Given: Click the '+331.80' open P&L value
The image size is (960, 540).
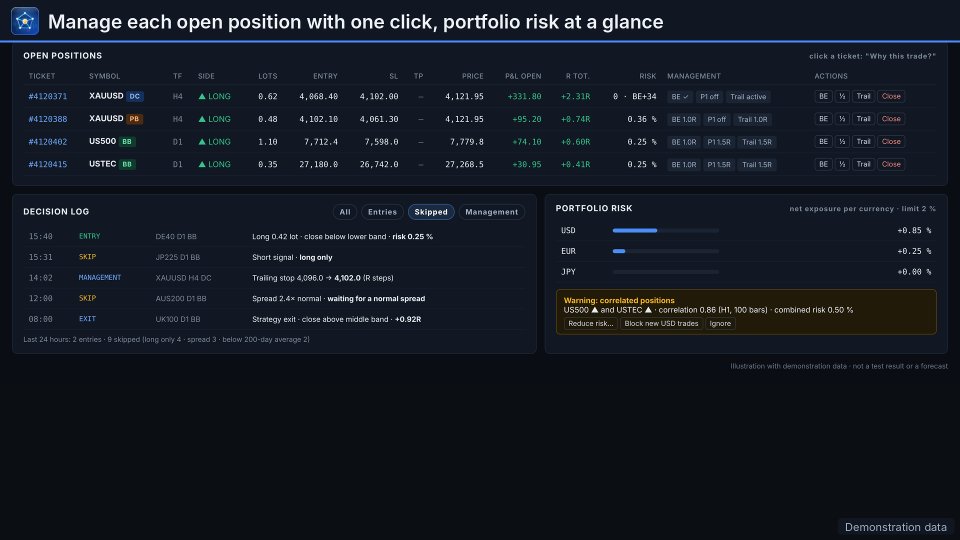Looking at the screenshot, I should click(x=527, y=96).
